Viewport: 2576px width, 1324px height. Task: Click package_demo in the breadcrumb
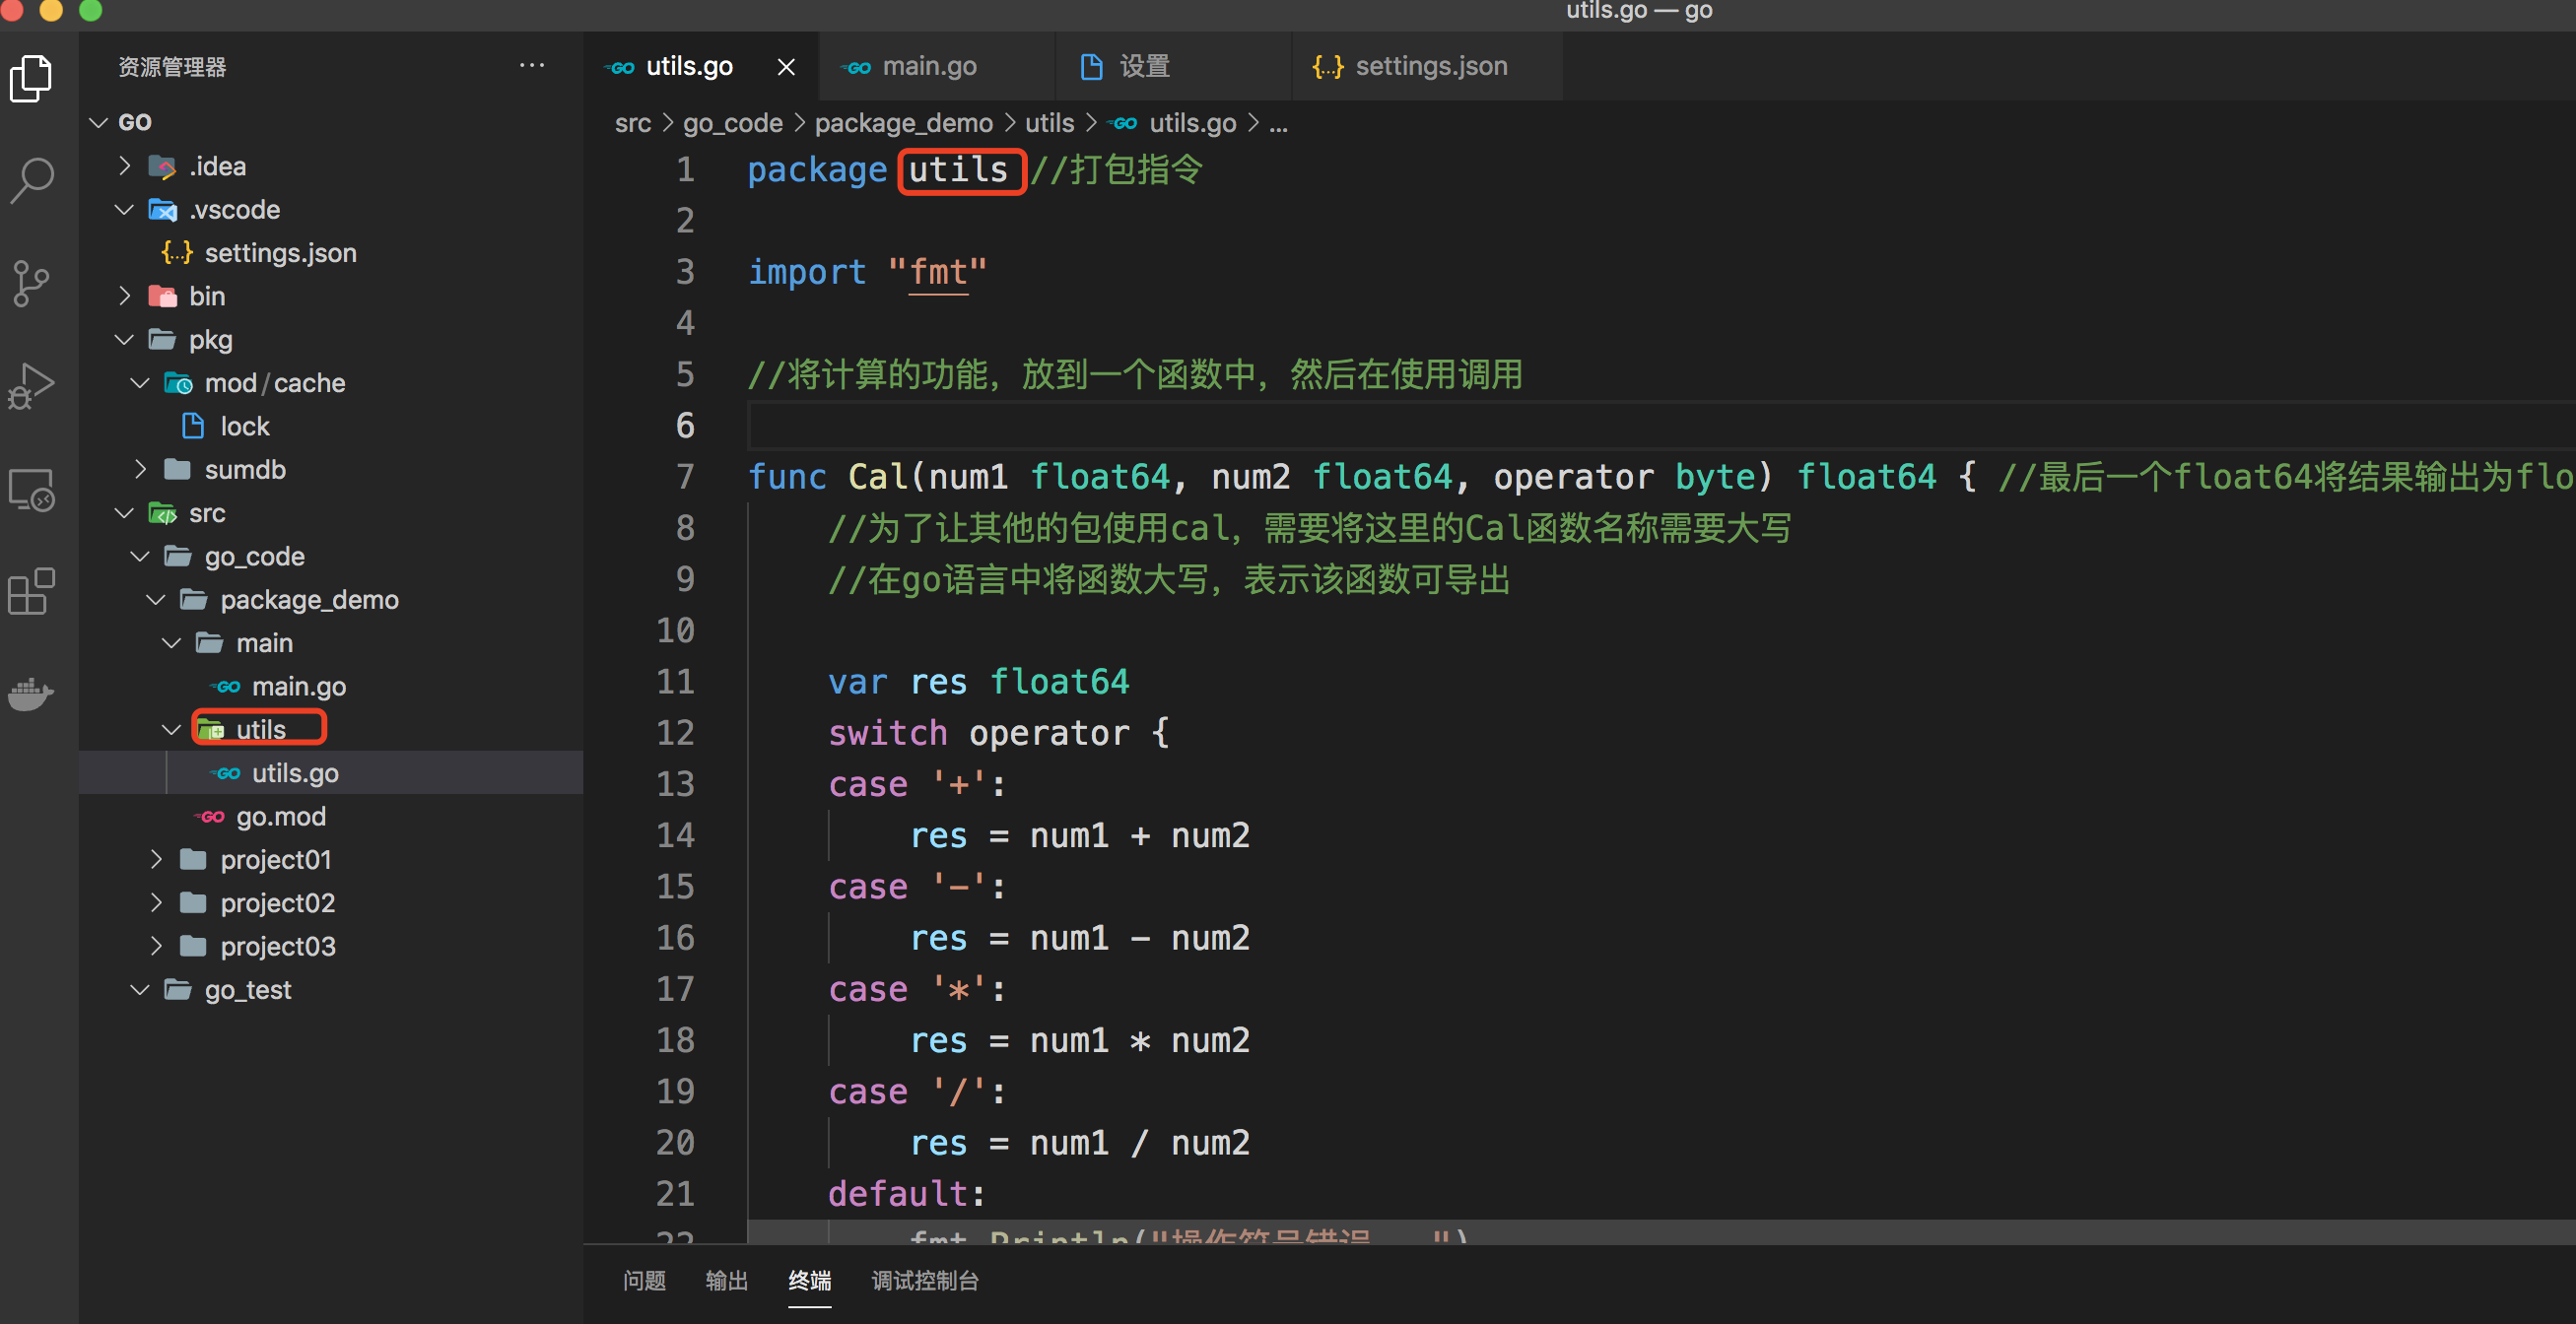tap(903, 123)
